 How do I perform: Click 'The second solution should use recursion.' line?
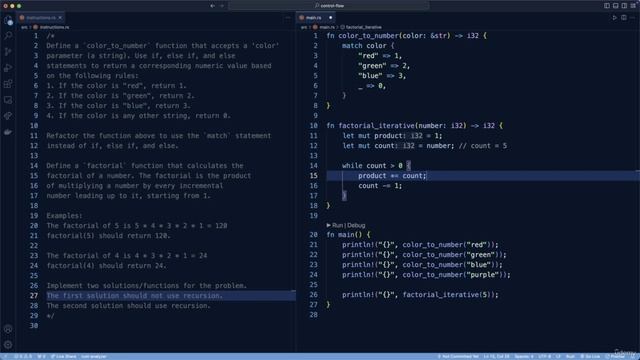[128, 306]
